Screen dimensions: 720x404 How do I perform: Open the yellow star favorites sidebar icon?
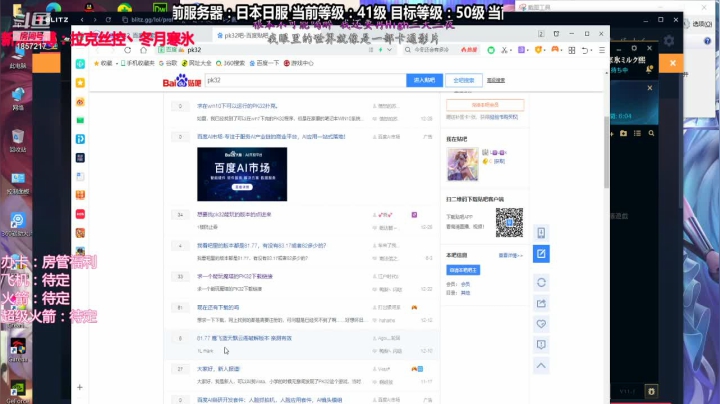[80, 83]
